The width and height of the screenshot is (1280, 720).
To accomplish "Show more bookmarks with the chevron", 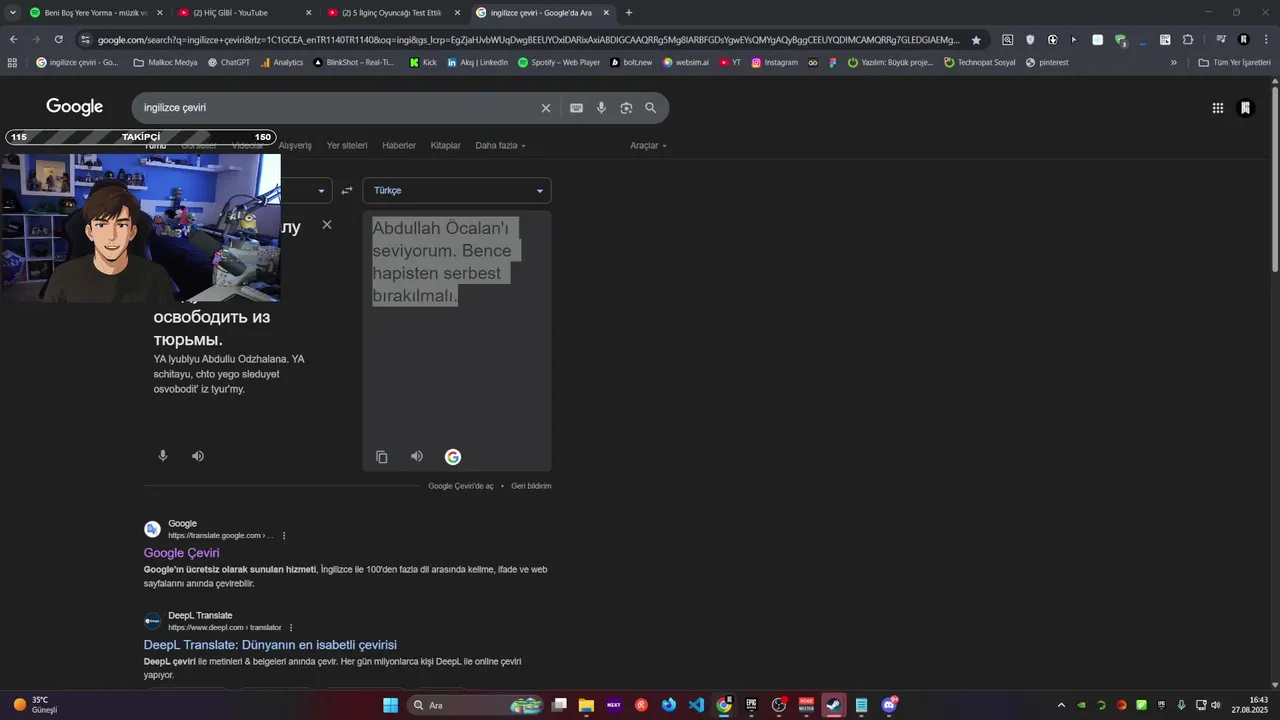I will click(x=1174, y=62).
